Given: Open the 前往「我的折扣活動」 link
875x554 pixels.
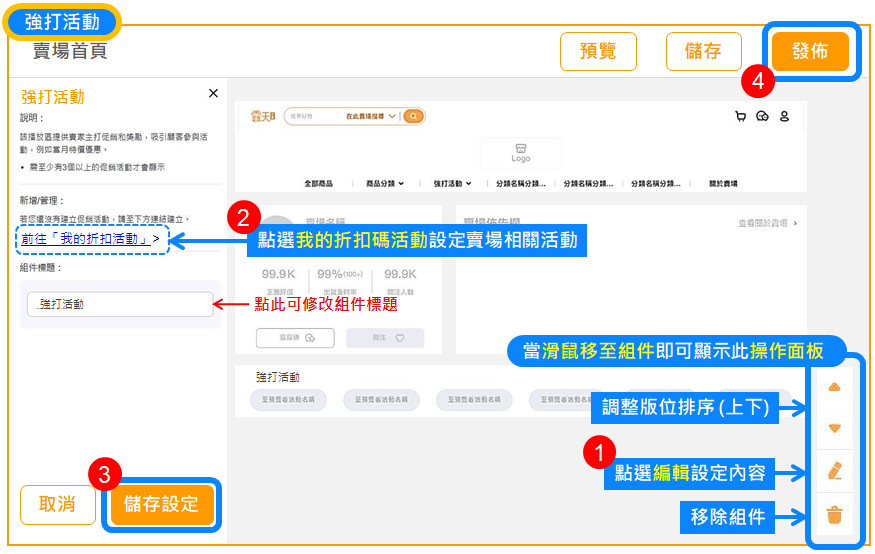Looking at the screenshot, I should [x=90, y=239].
